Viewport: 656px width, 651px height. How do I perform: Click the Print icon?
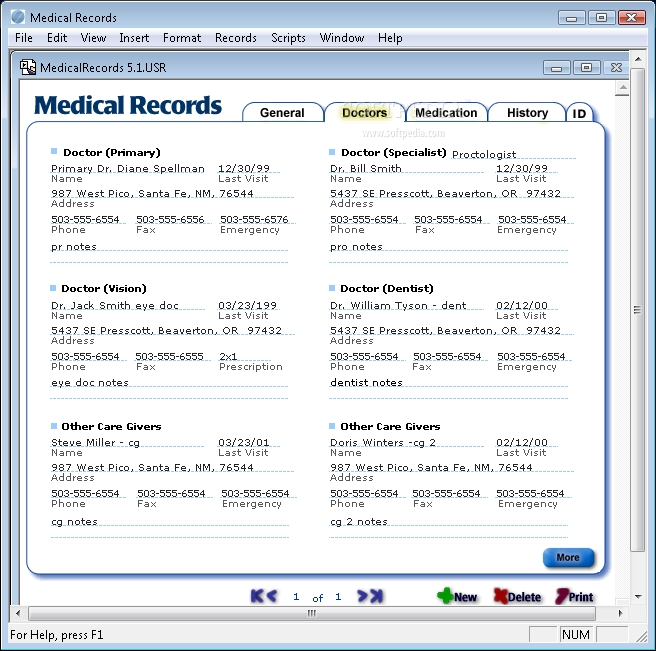(x=562, y=596)
